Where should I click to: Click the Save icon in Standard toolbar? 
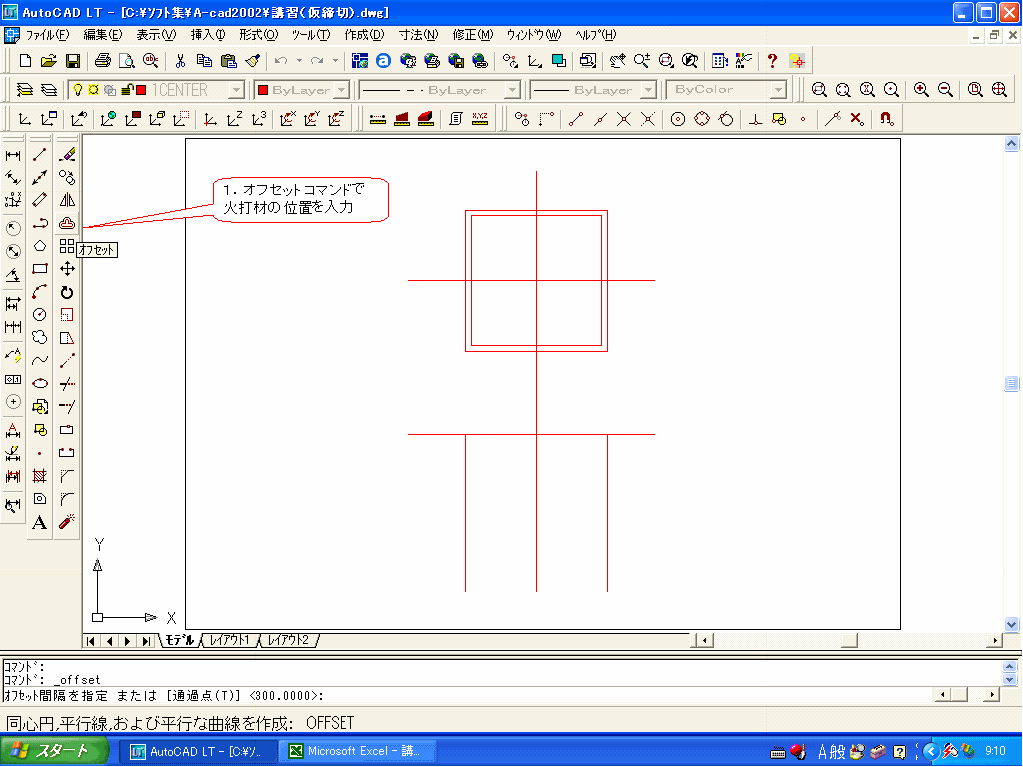[x=73, y=61]
